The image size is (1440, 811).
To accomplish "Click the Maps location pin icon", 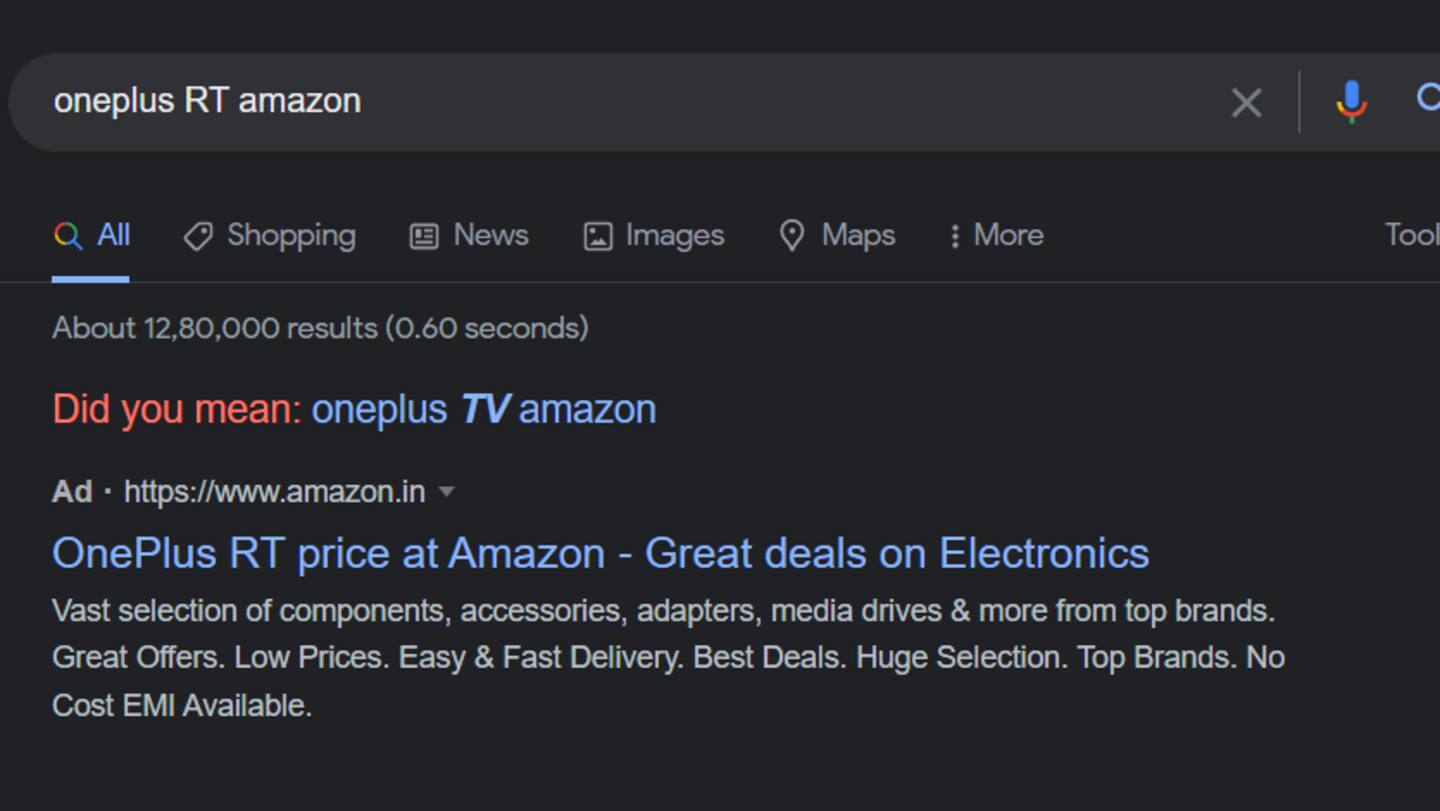I will point(791,236).
